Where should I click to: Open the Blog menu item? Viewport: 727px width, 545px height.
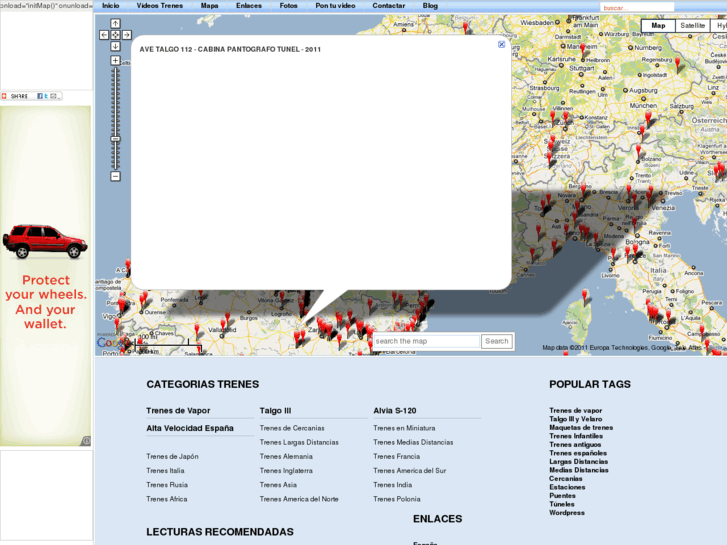(x=430, y=6)
